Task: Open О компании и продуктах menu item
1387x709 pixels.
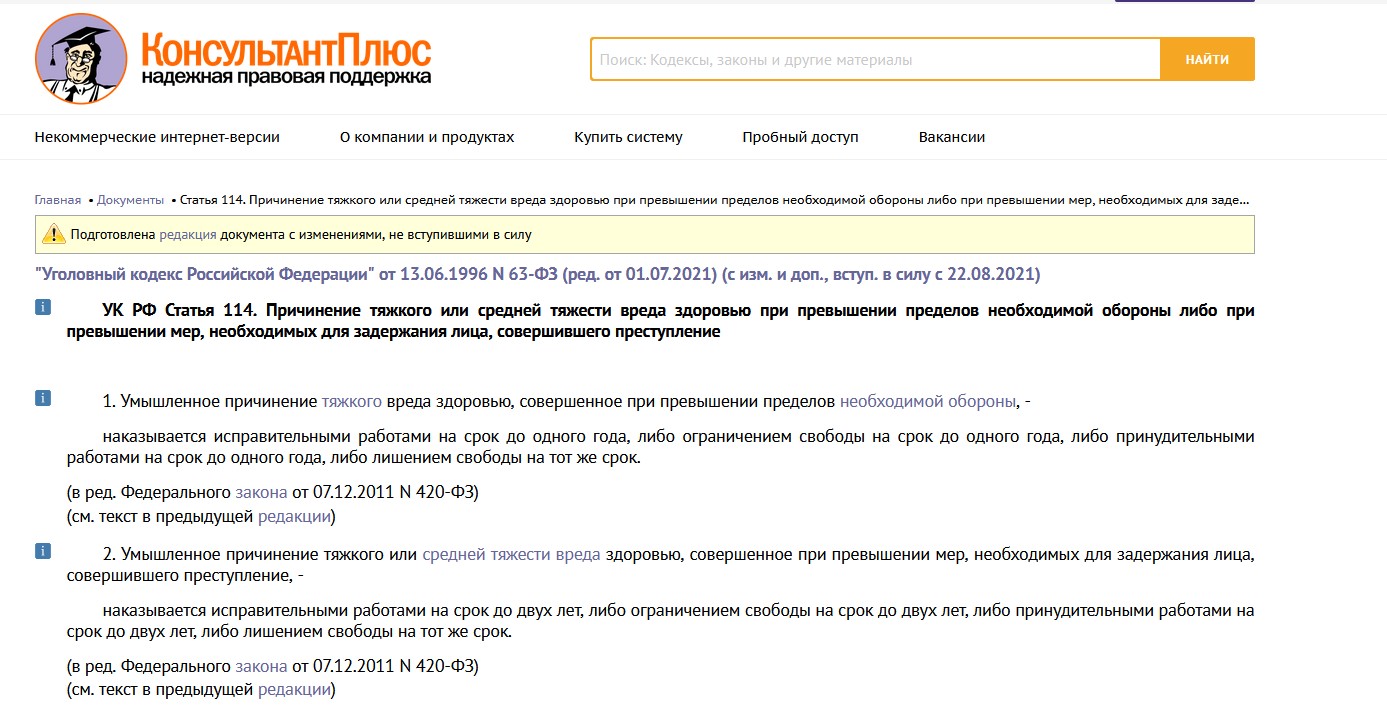Action: coord(427,137)
